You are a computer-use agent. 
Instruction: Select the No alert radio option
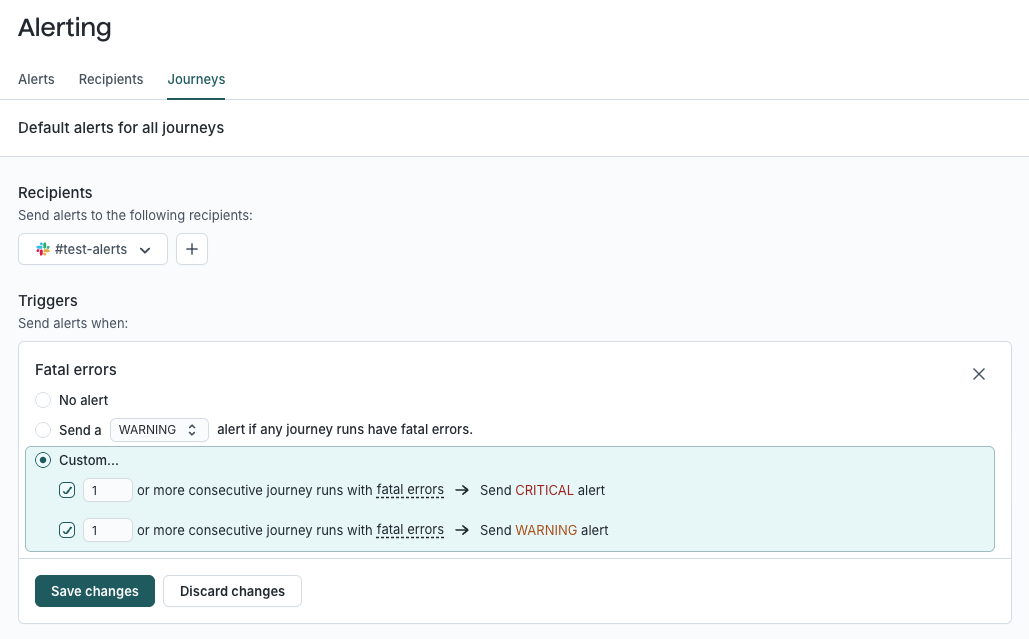tap(43, 400)
